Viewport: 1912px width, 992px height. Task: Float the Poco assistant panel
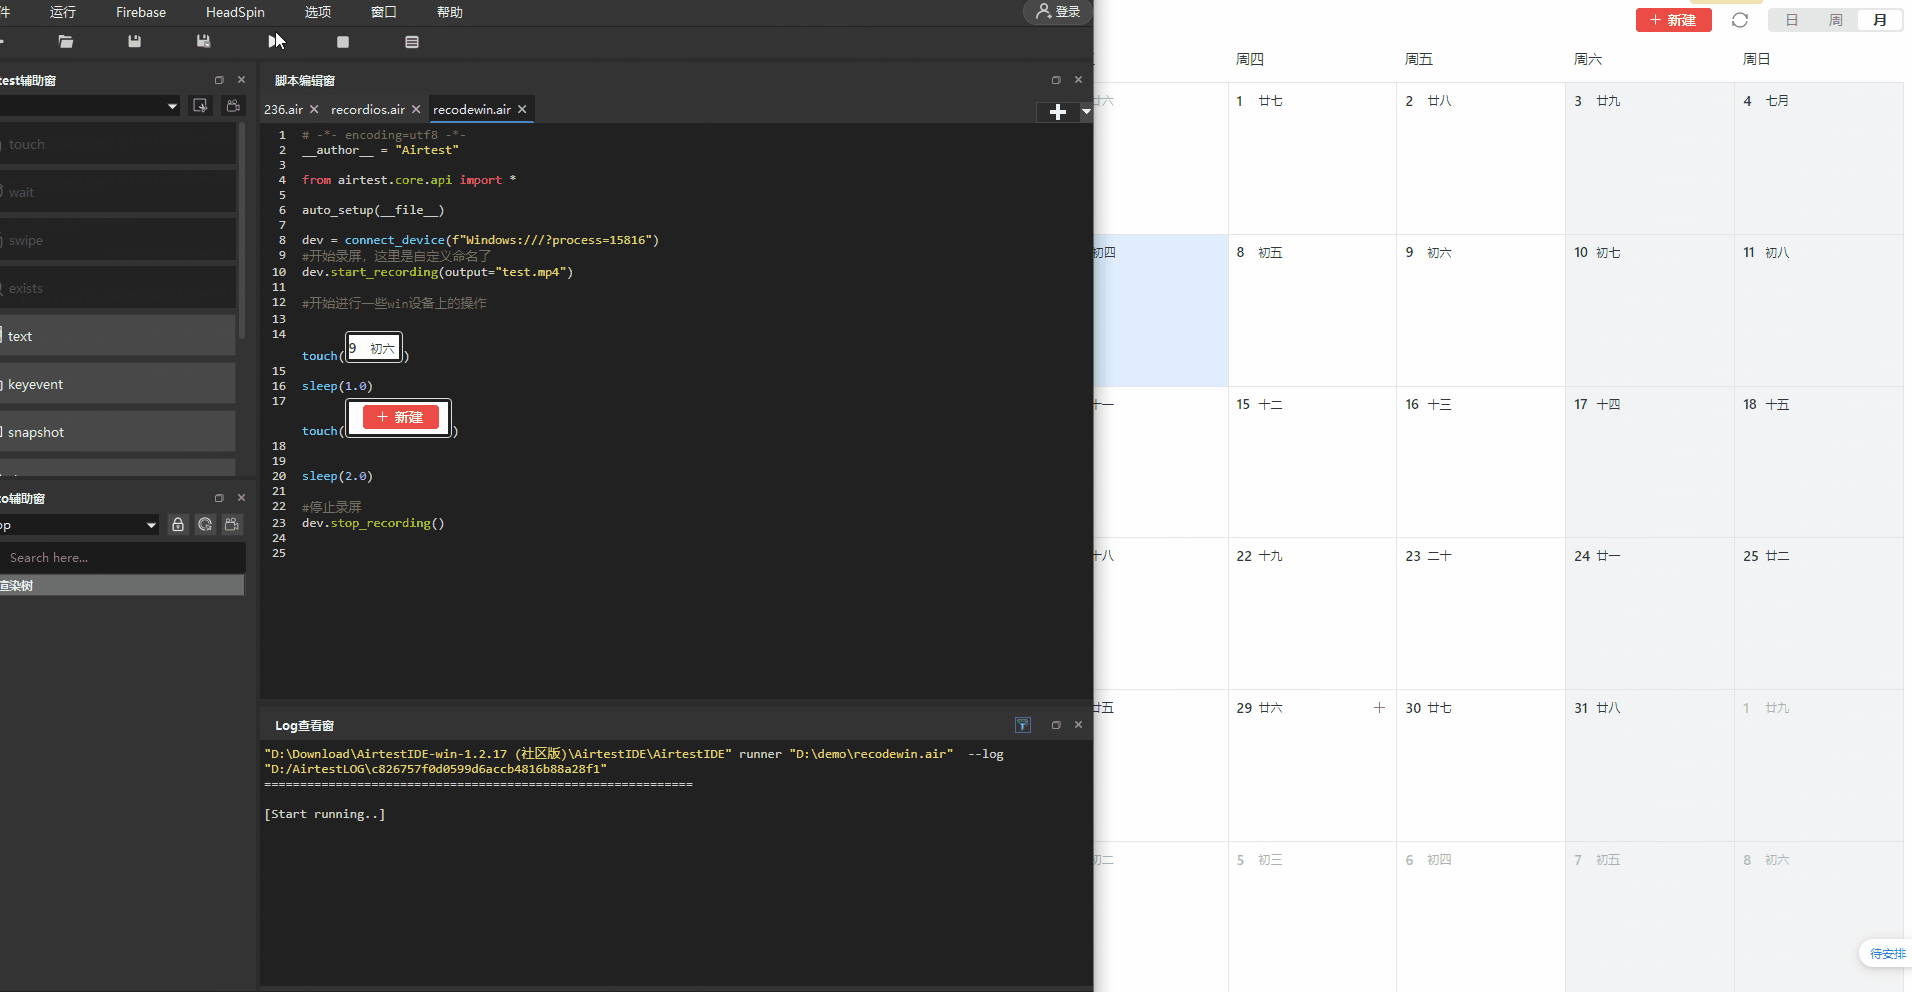click(219, 498)
